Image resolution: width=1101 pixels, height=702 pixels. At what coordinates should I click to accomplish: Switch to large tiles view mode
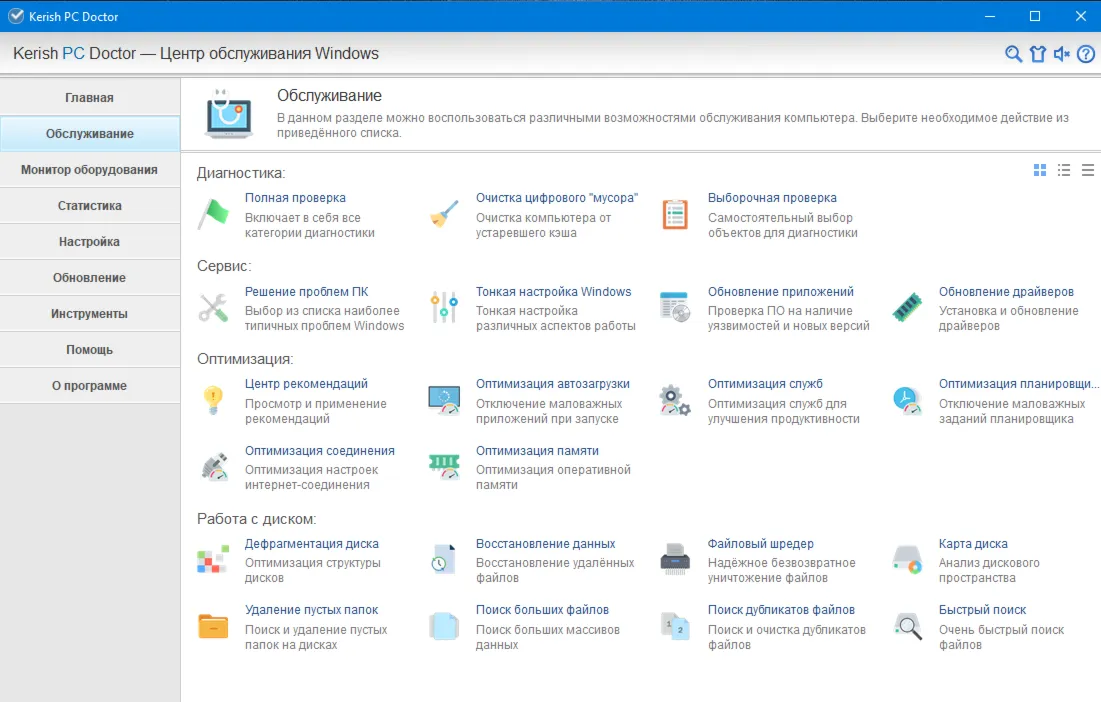[x=1040, y=170]
